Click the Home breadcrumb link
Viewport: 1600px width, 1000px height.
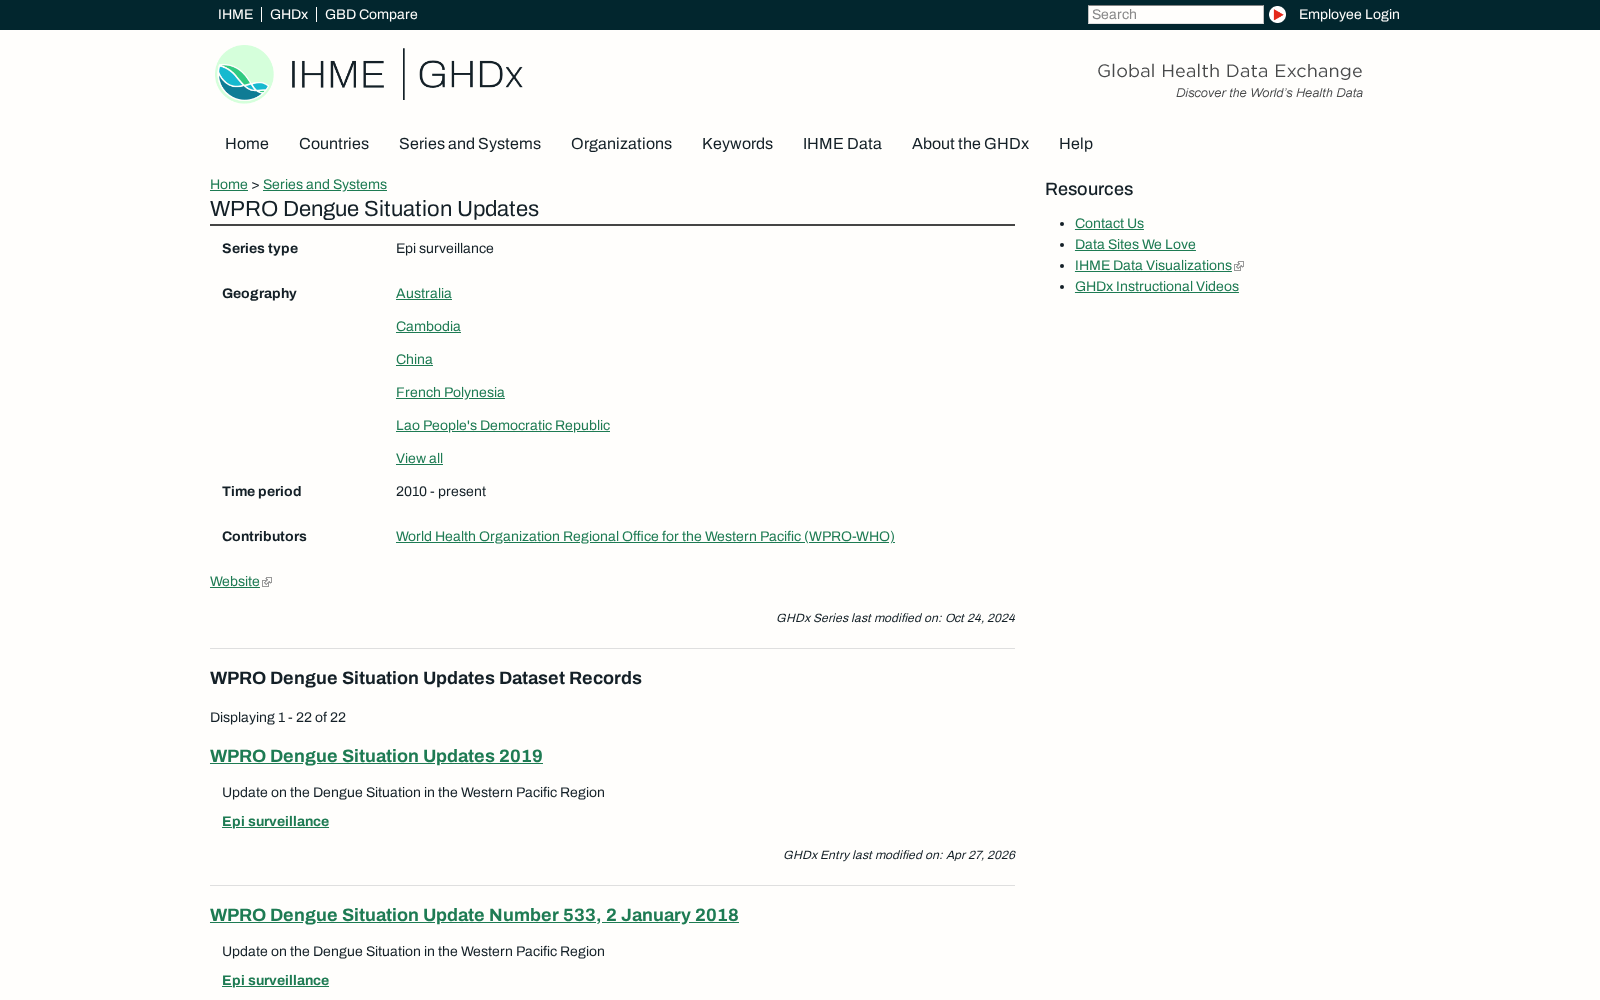229,185
